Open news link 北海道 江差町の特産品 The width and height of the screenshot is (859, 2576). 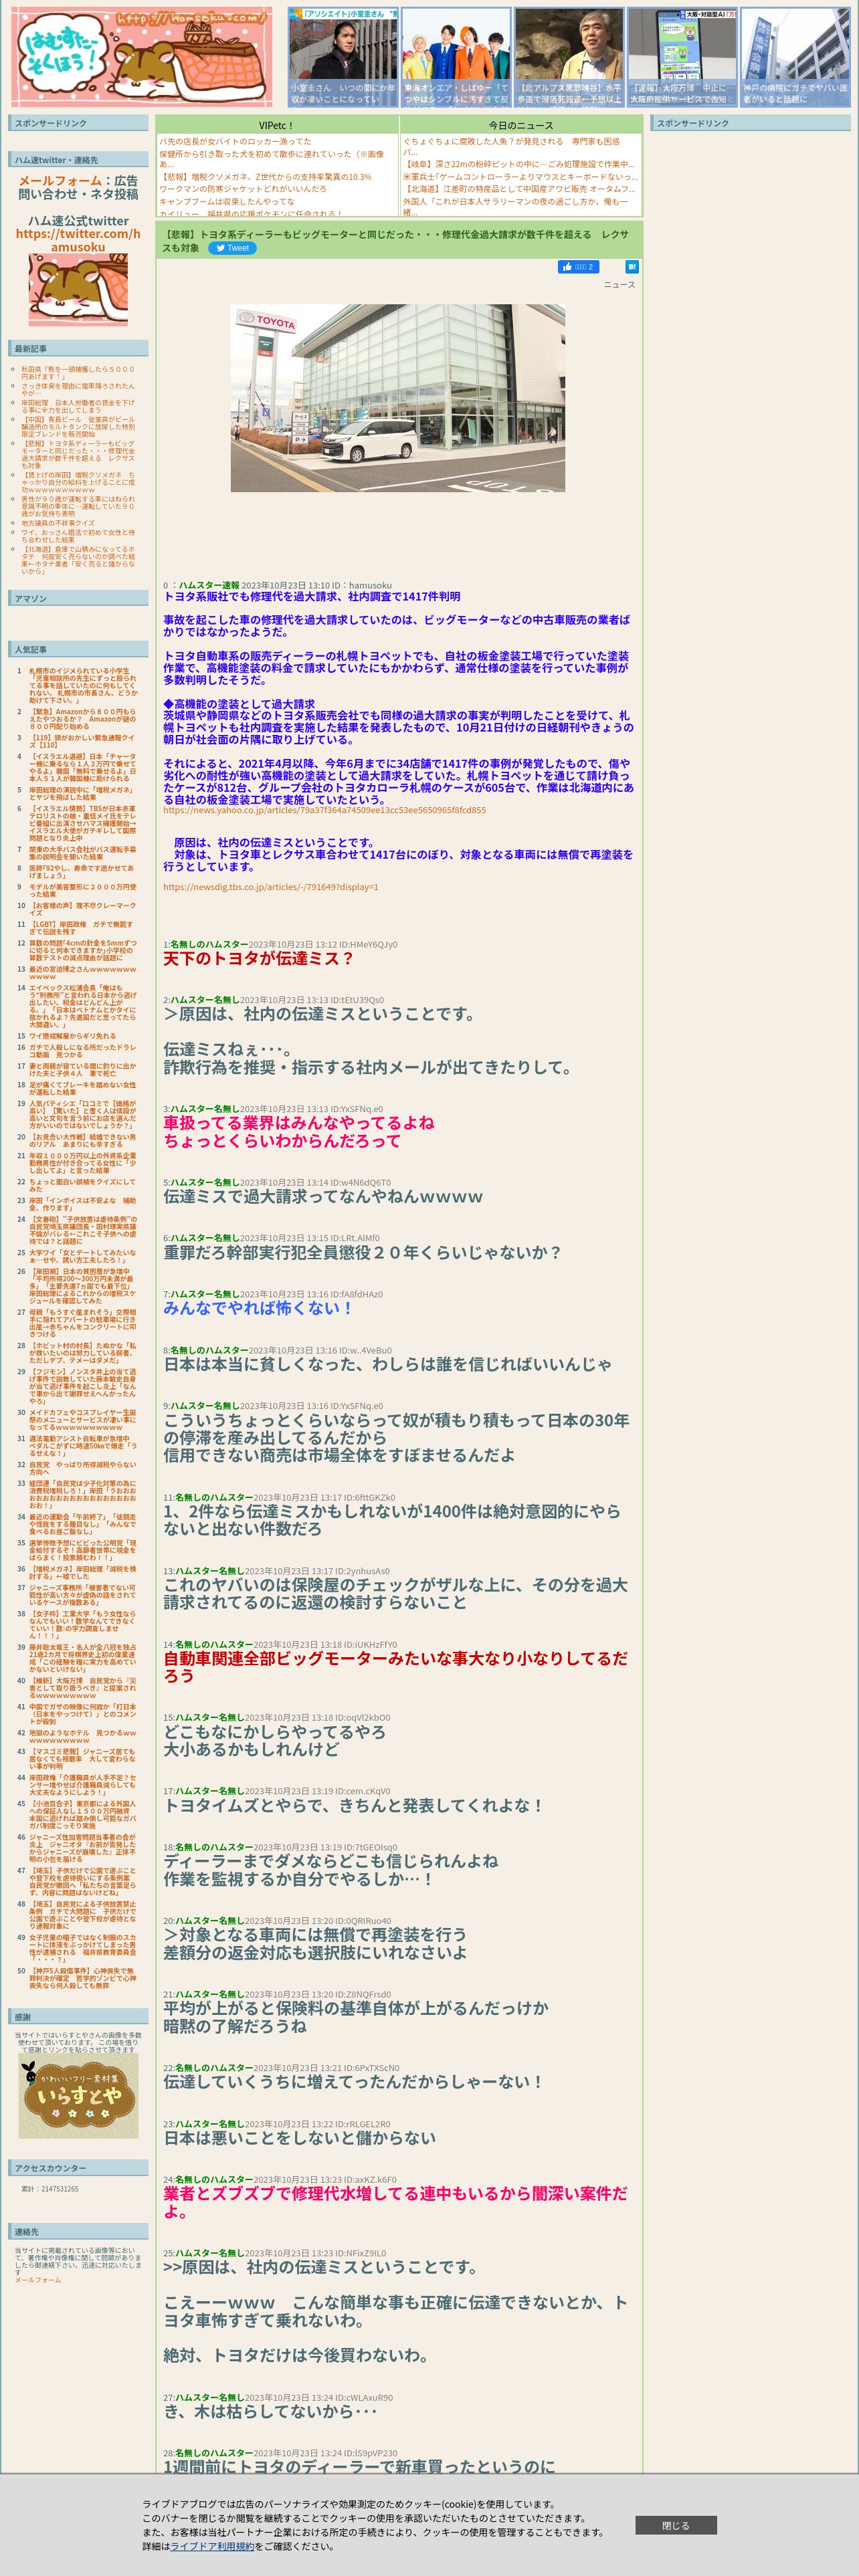(519, 189)
